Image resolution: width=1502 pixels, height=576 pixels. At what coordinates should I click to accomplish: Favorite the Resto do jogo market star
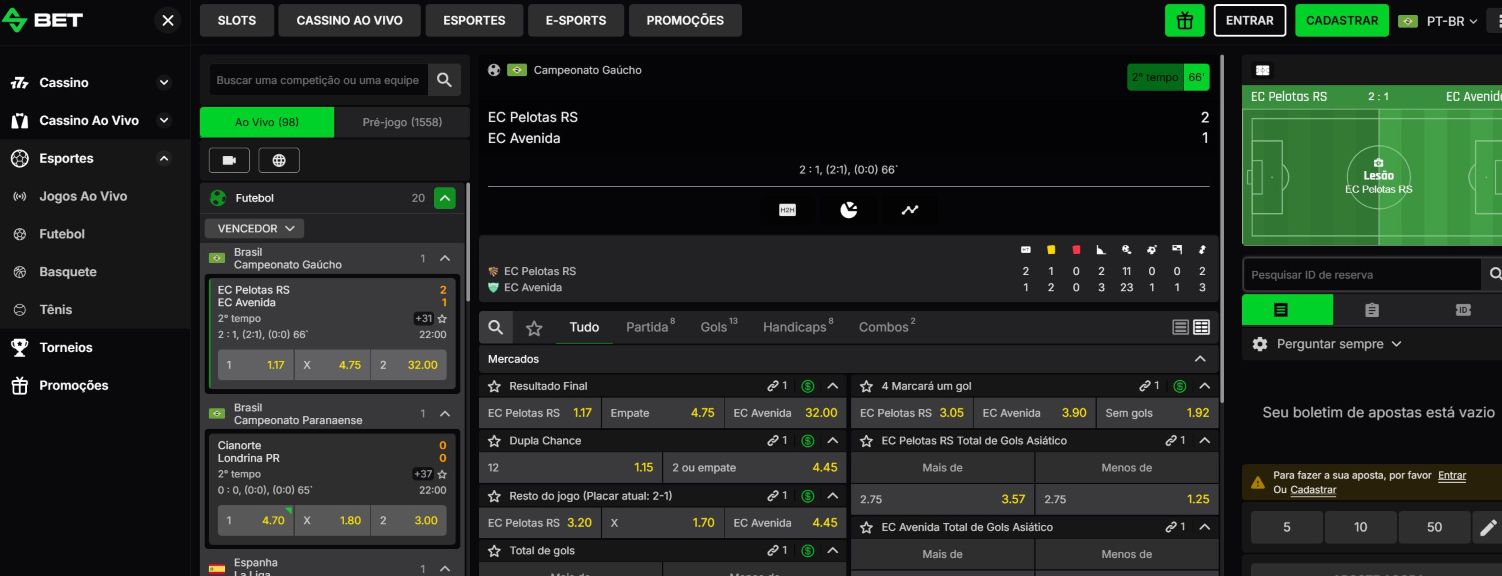point(494,496)
